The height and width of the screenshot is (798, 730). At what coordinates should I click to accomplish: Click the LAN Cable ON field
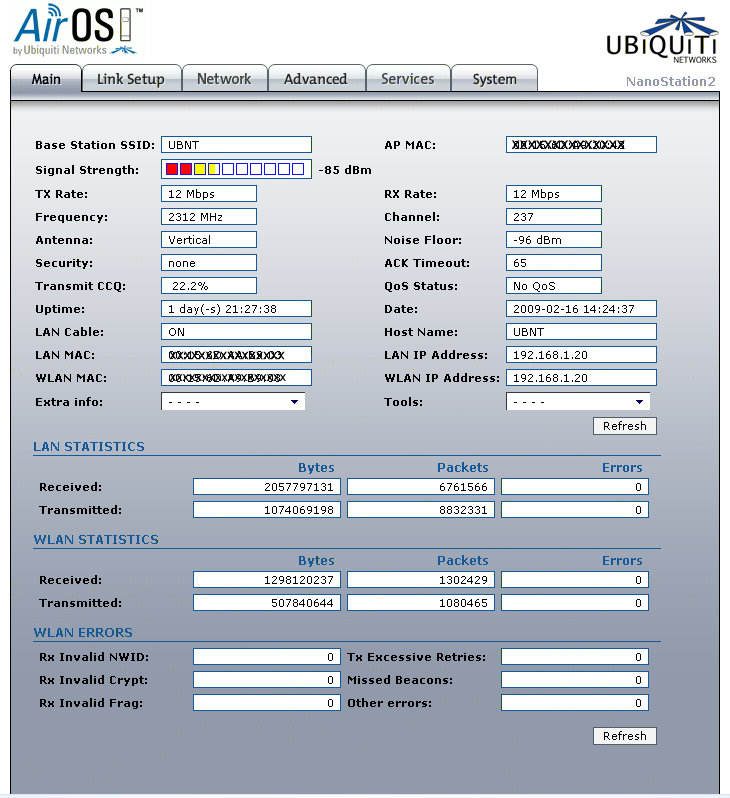(x=236, y=332)
